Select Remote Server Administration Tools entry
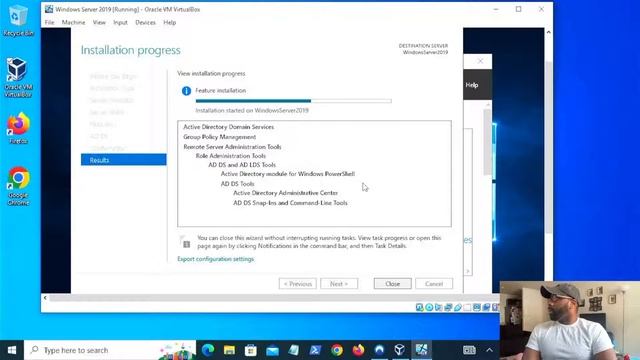 coord(232,147)
